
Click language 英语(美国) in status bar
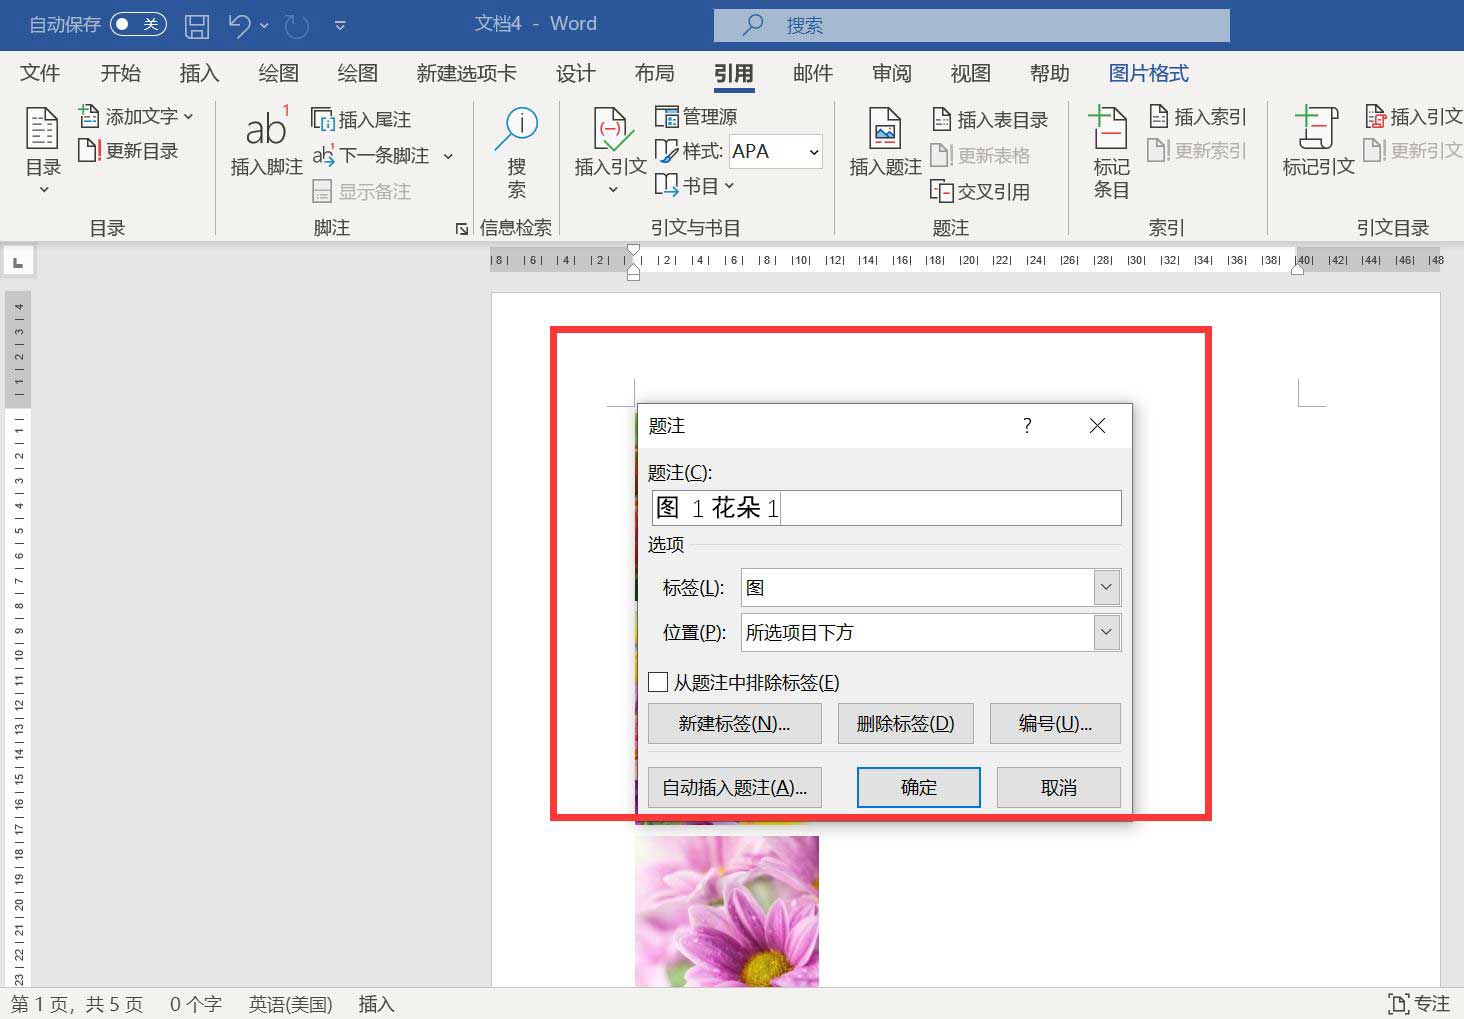coord(290,1004)
